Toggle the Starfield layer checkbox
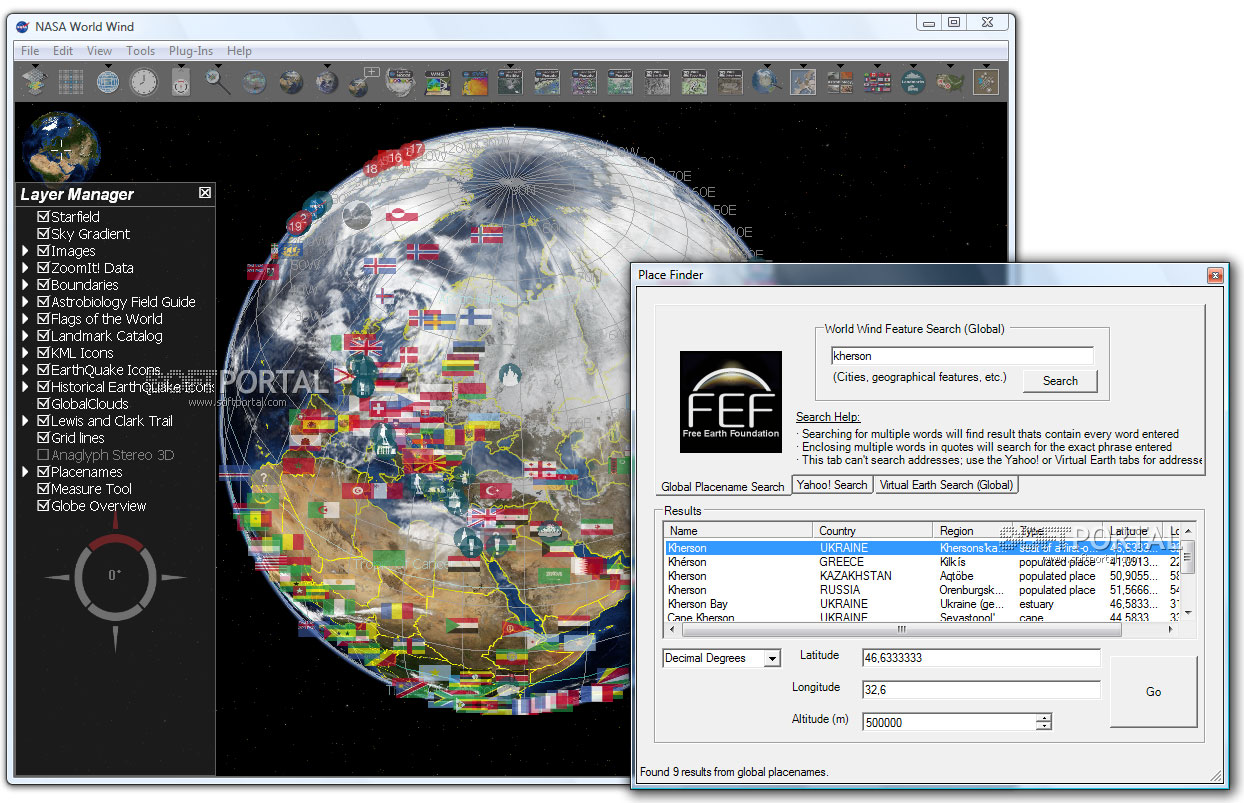Viewport: 1244px width, 803px height. [x=43, y=217]
